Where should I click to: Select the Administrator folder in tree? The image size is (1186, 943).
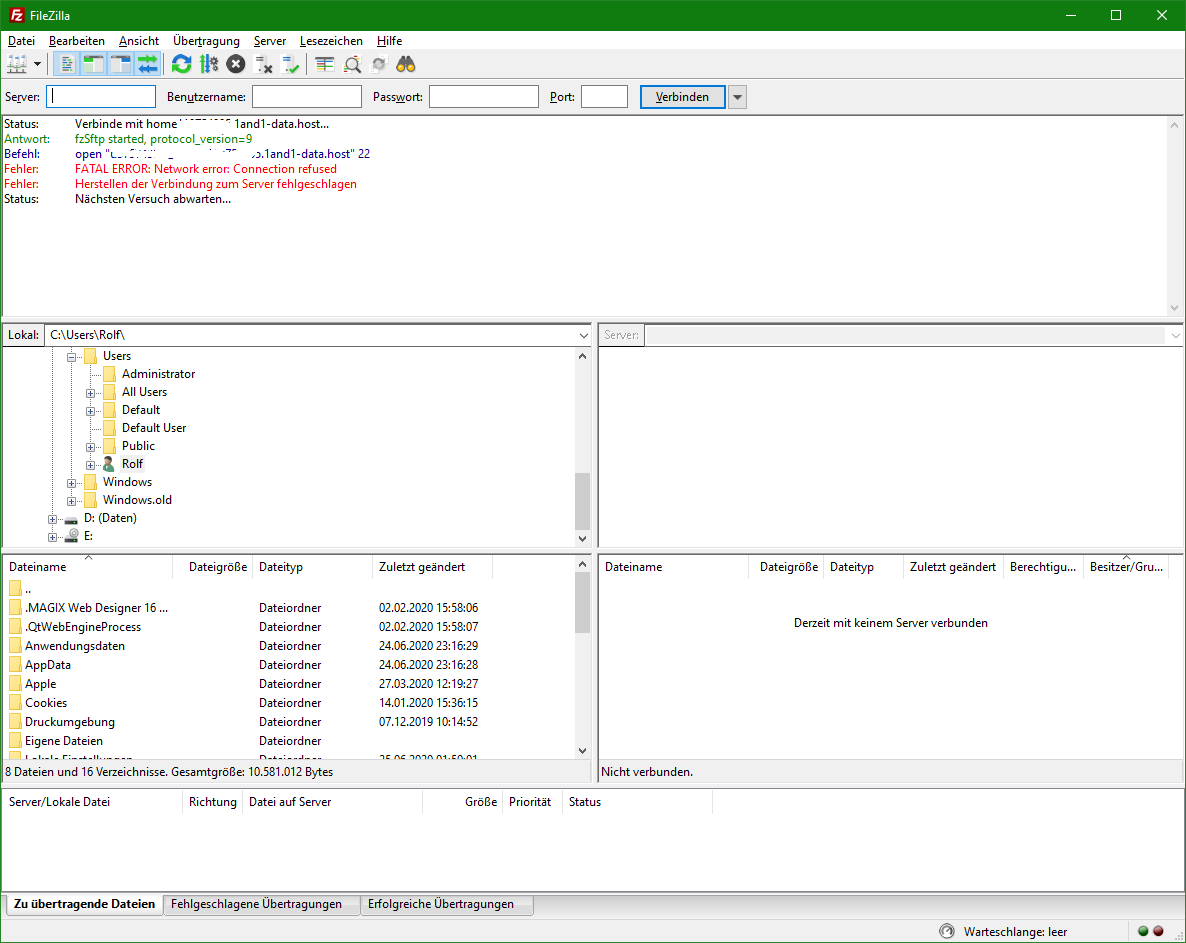point(158,374)
